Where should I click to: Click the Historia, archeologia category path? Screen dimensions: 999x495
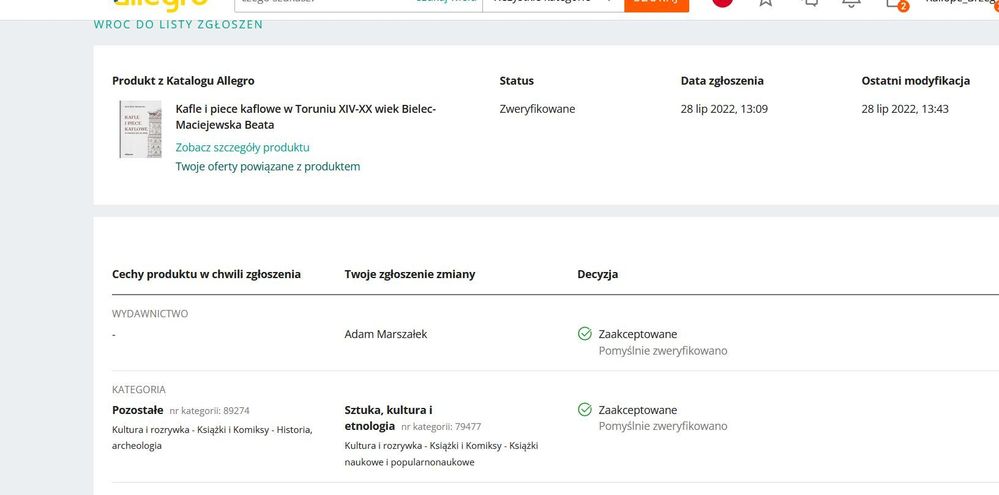[x=212, y=438]
